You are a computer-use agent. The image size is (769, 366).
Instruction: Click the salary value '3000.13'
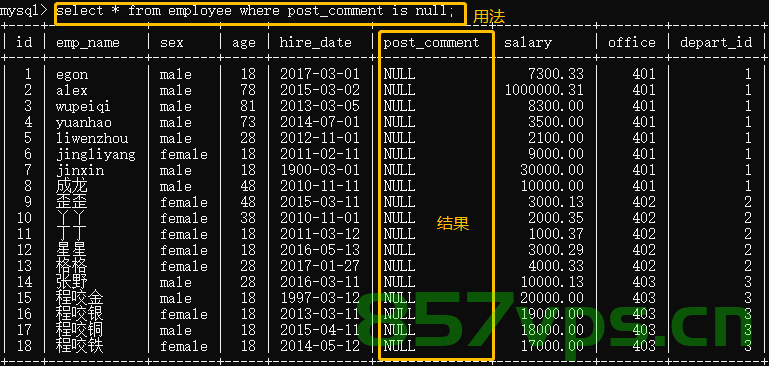556,202
